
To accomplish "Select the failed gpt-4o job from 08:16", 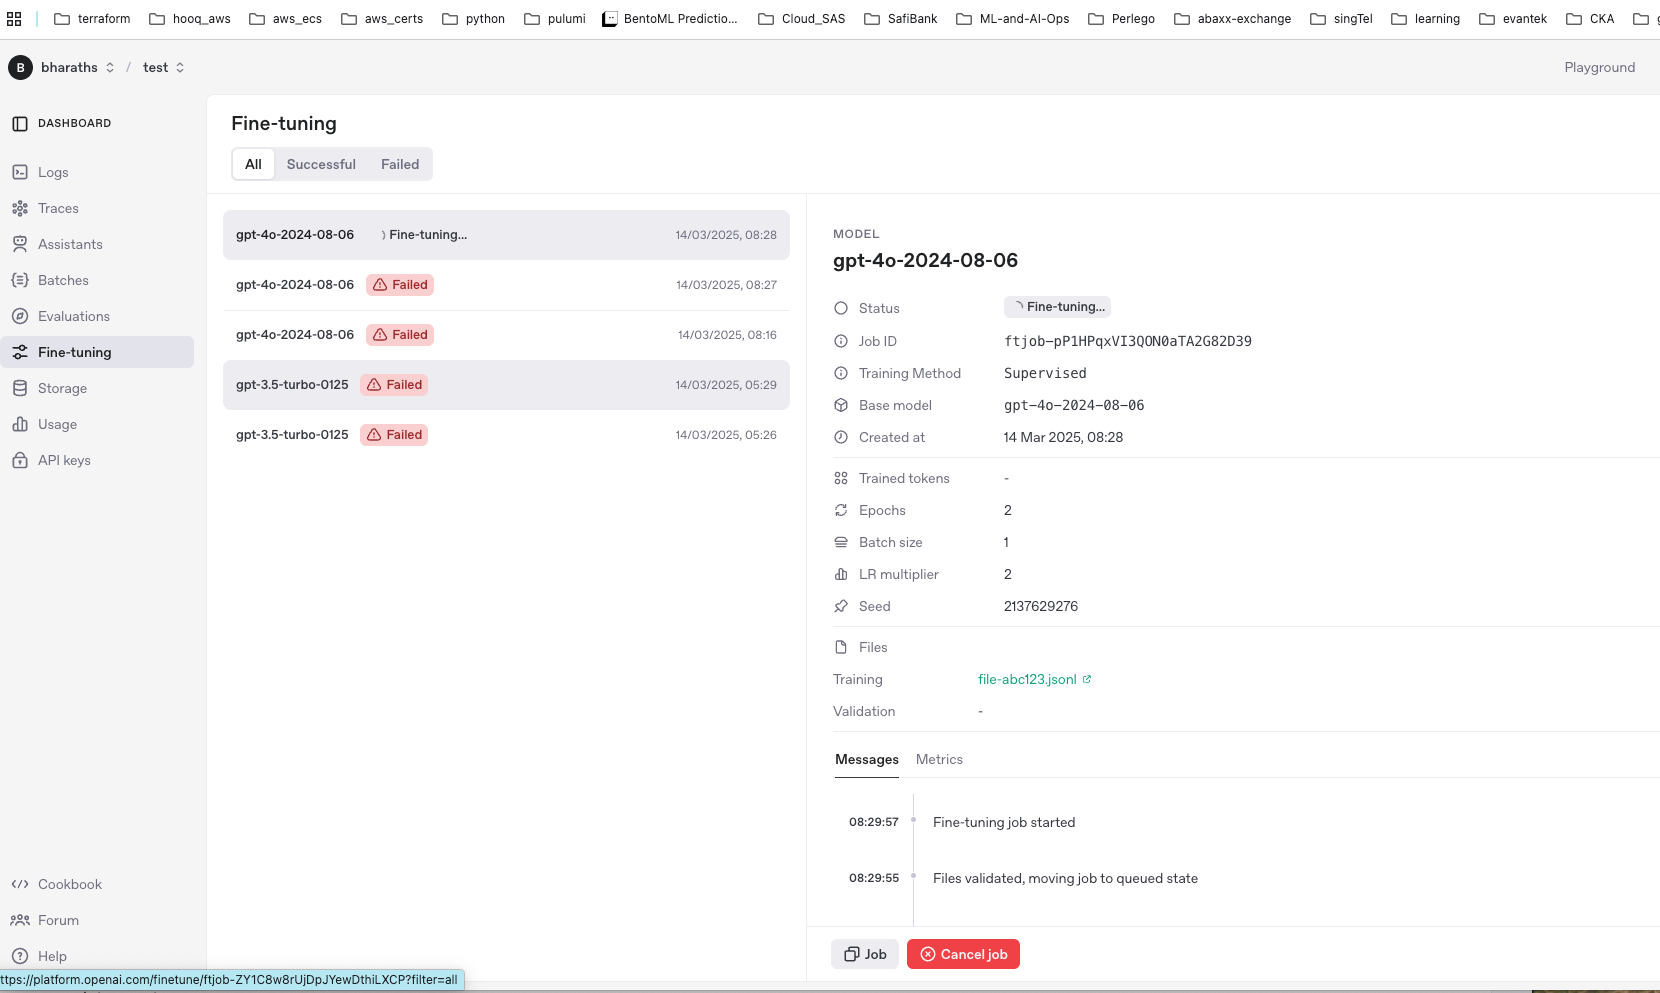I will click(506, 335).
